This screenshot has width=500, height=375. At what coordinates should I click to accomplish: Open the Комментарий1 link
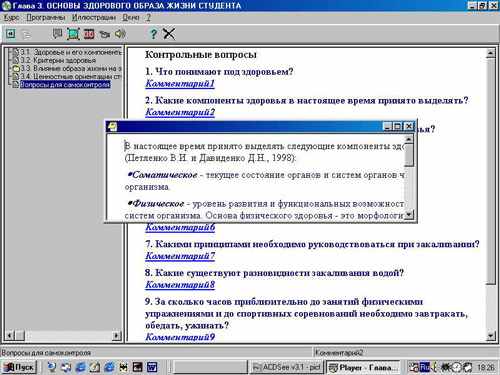tap(180, 83)
